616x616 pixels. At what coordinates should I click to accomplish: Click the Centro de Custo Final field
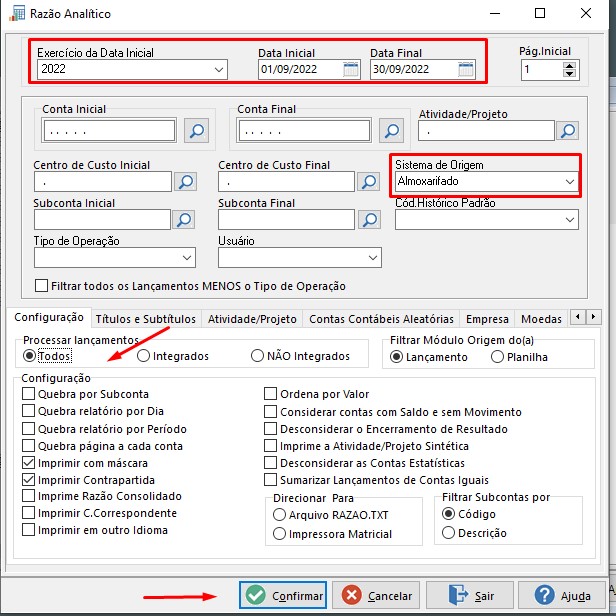(286, 182)
